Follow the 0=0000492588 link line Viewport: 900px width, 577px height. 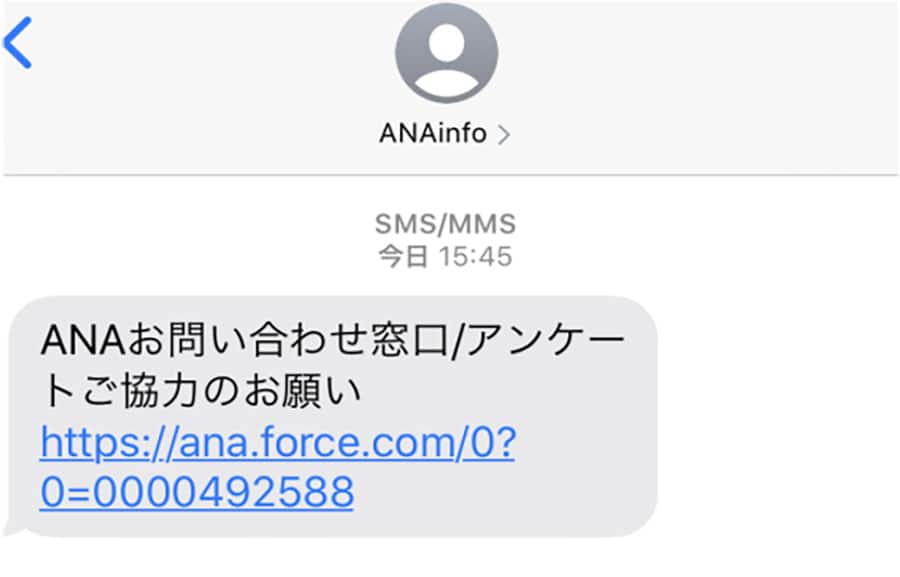(197, 492)
